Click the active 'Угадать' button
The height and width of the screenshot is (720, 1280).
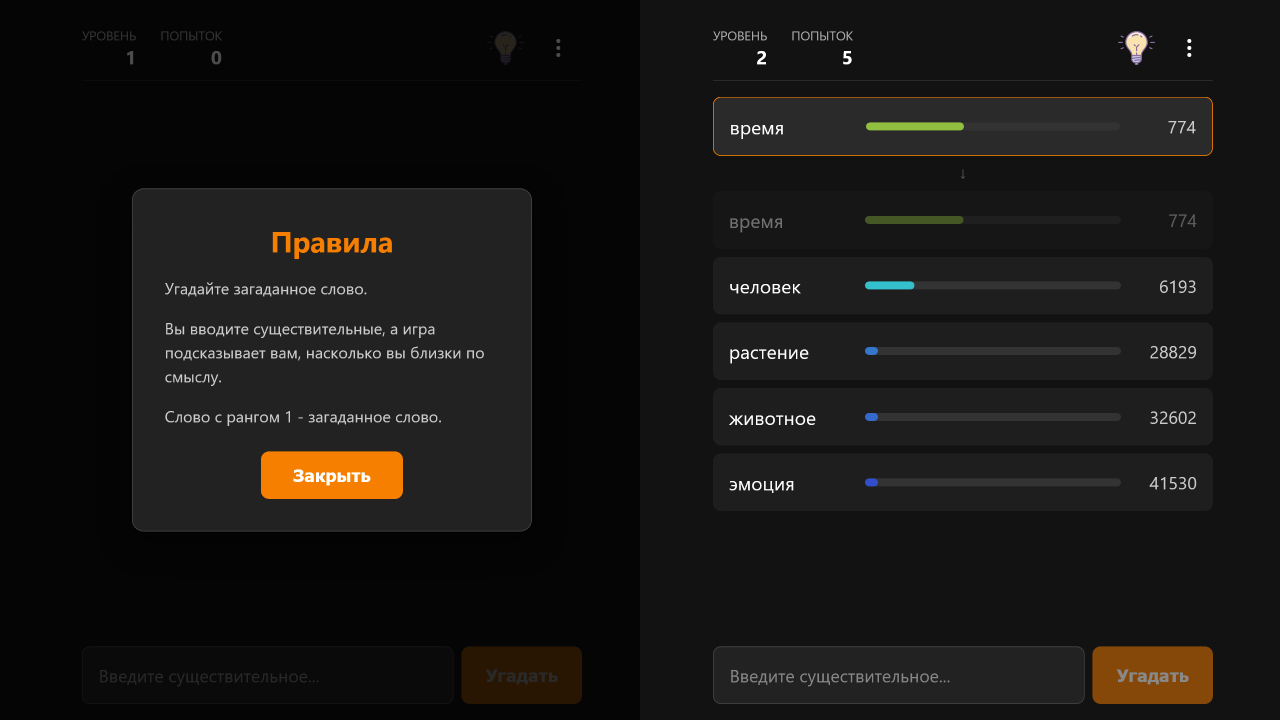click(1152, 675)
